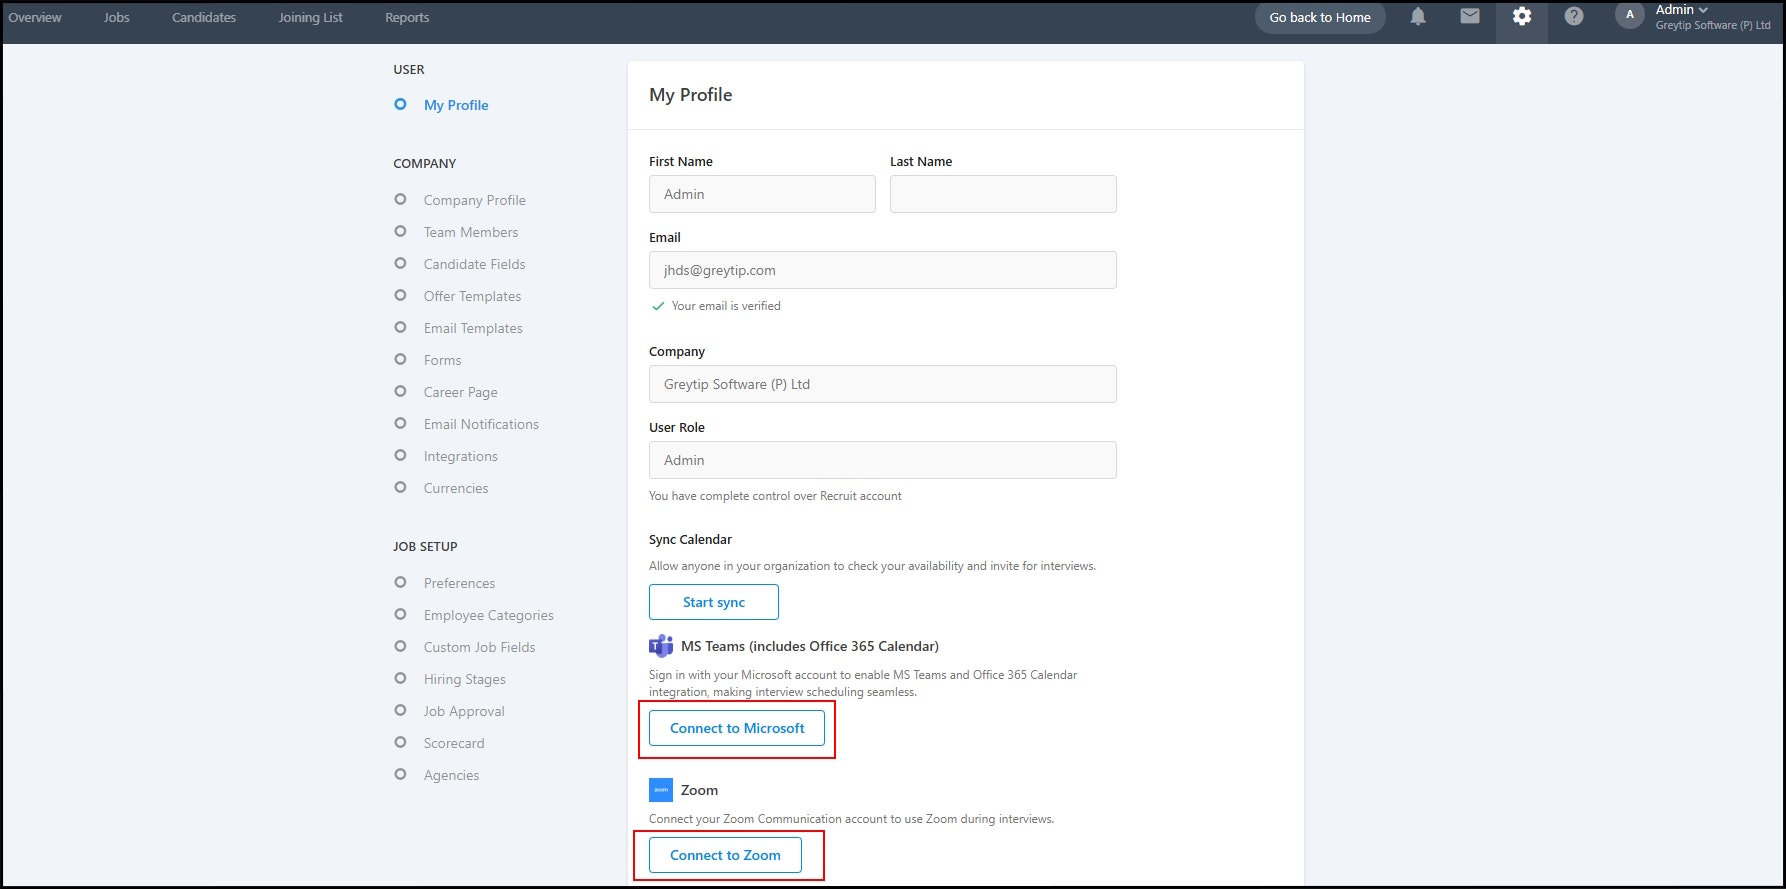Select the Team Members radio bullet
Screen dimensions: 1786x889
coord(400,231)
